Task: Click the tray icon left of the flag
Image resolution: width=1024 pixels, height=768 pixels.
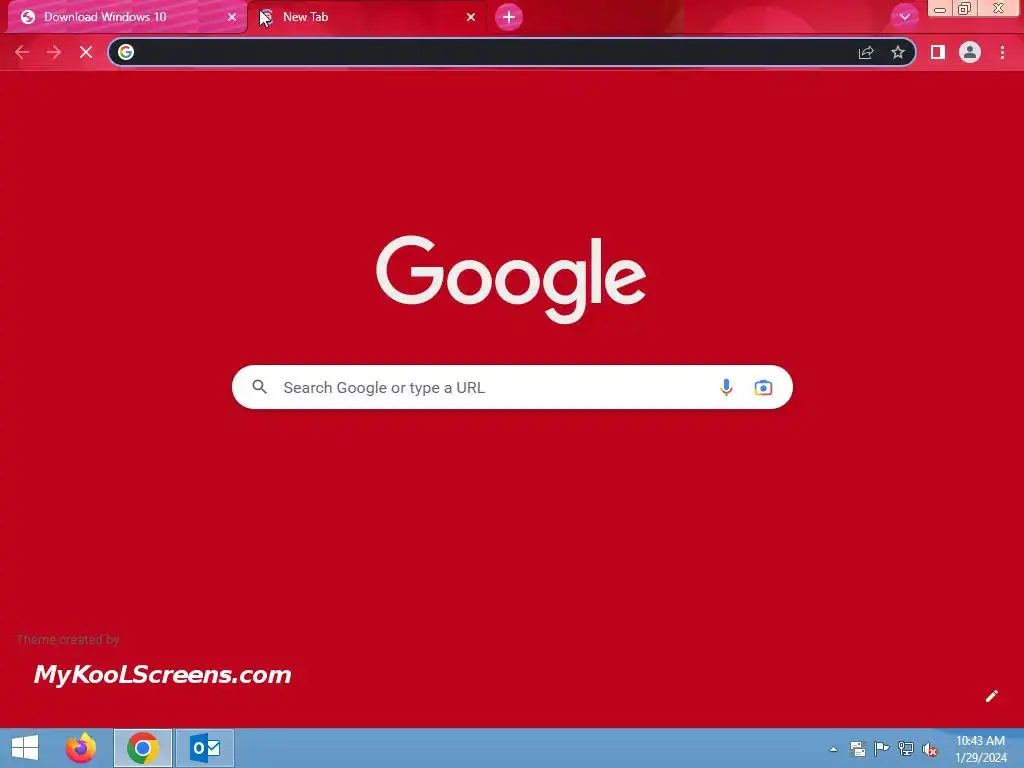Action: (857, 748)
